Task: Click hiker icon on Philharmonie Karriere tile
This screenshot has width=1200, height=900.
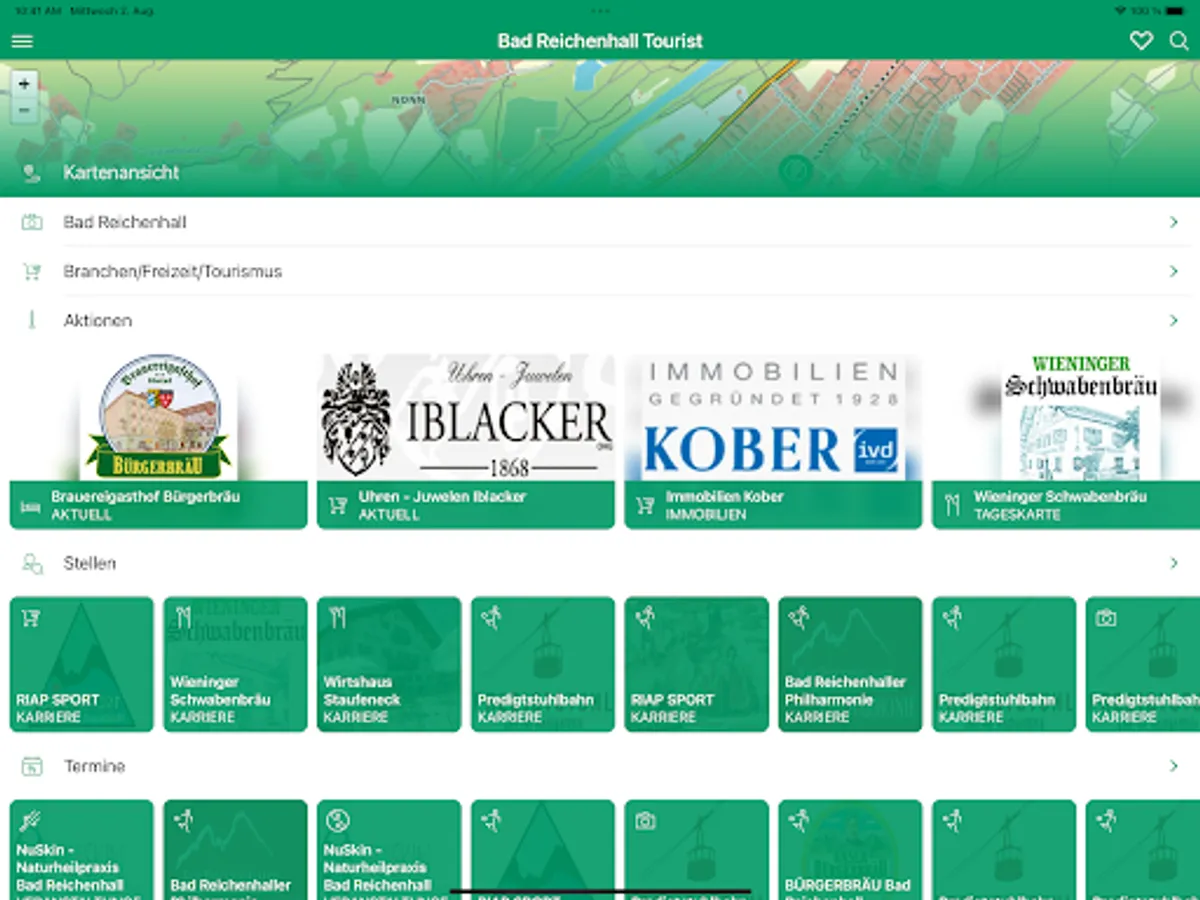Action: click(798, 617)
